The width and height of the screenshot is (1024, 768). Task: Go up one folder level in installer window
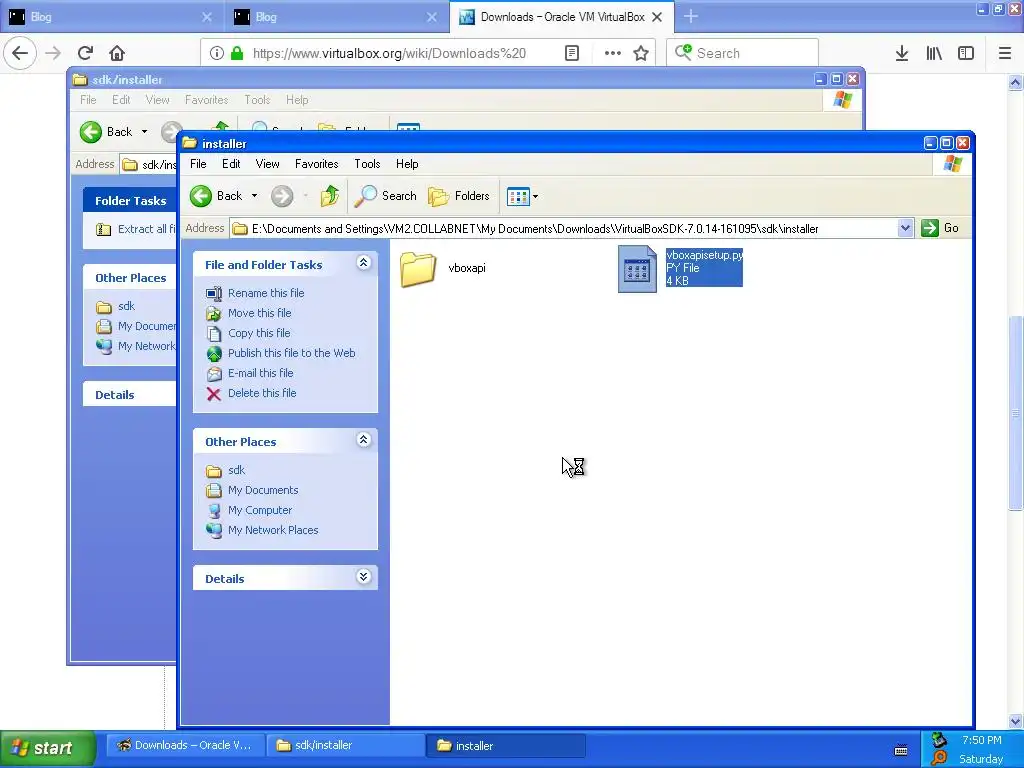[330, 196]
